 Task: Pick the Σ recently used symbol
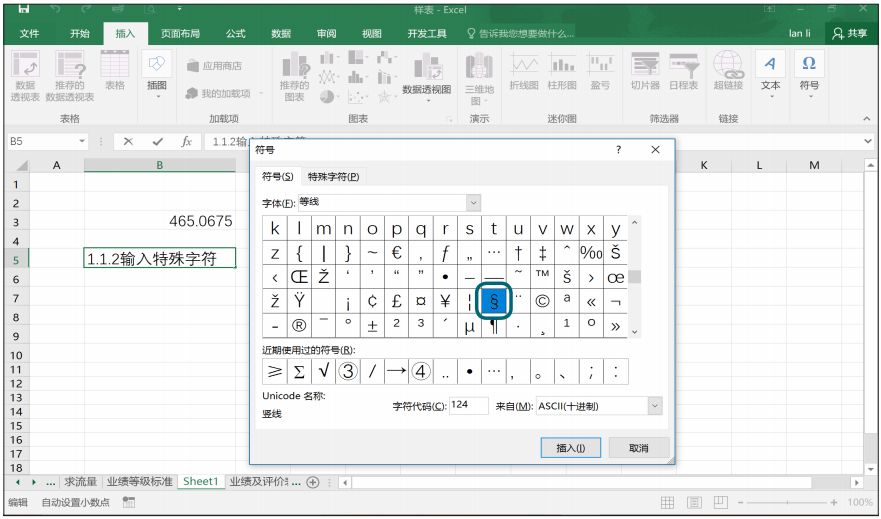tap(299, 371)
